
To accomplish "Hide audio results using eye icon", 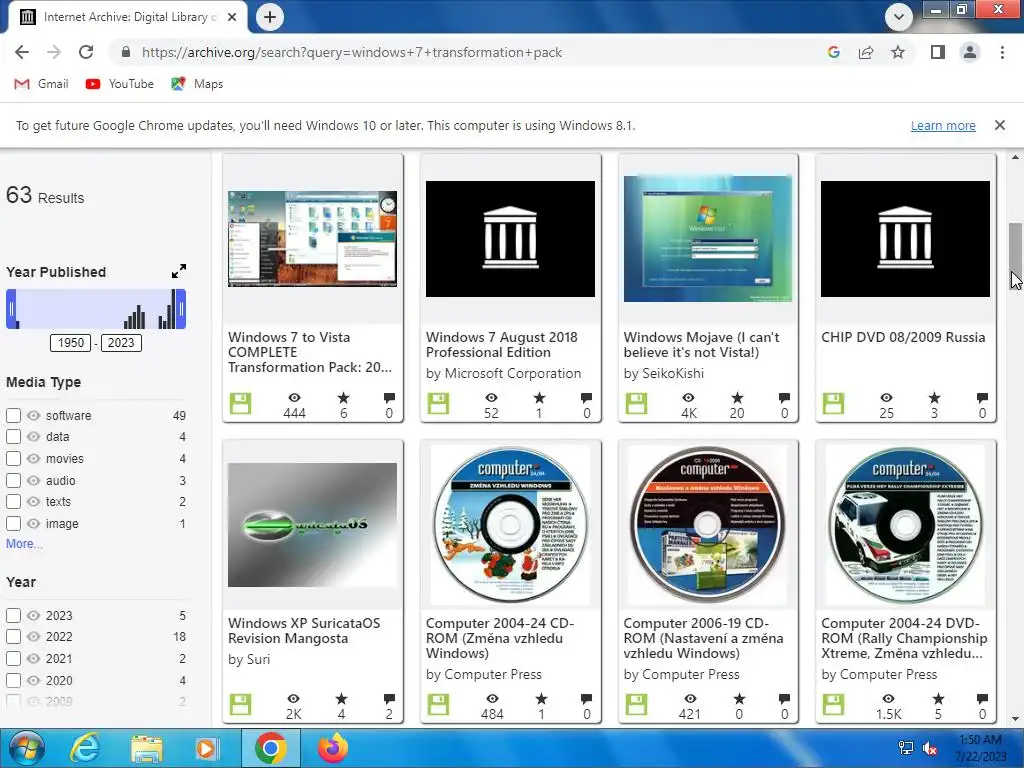I will pyautogui.click(x=33, y=480).
